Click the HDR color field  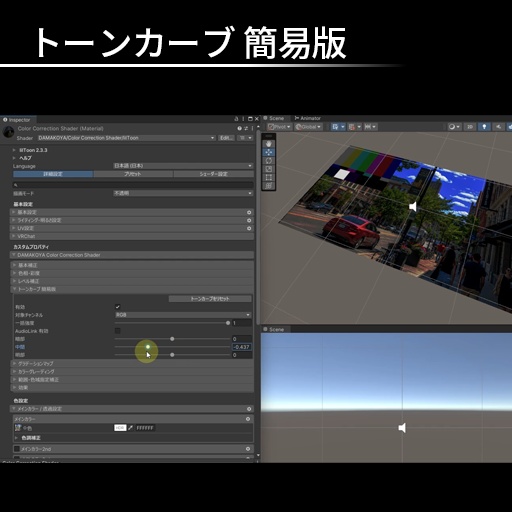[x=120, y=428]
